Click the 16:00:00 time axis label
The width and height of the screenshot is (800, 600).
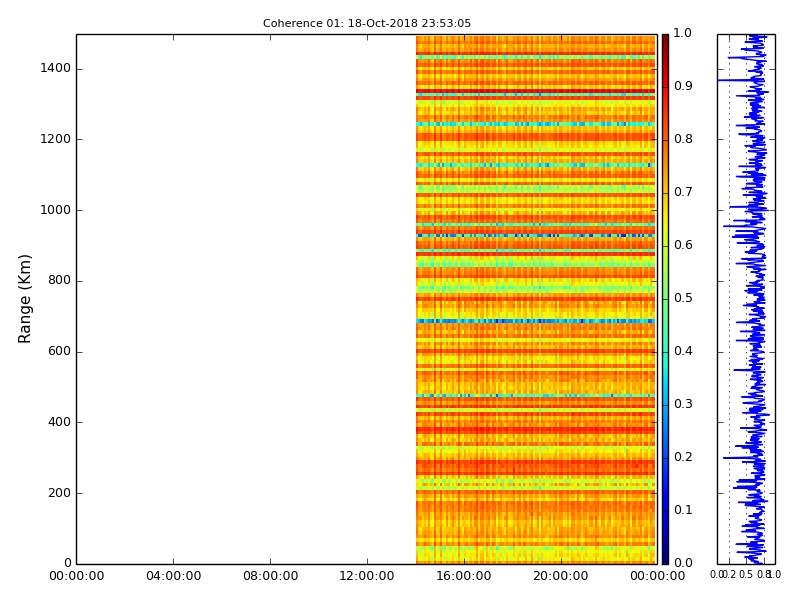[464, 576]
